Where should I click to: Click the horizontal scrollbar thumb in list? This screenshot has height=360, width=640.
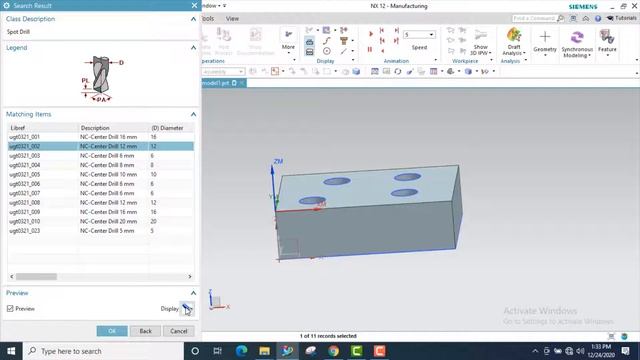pos(36,276)
